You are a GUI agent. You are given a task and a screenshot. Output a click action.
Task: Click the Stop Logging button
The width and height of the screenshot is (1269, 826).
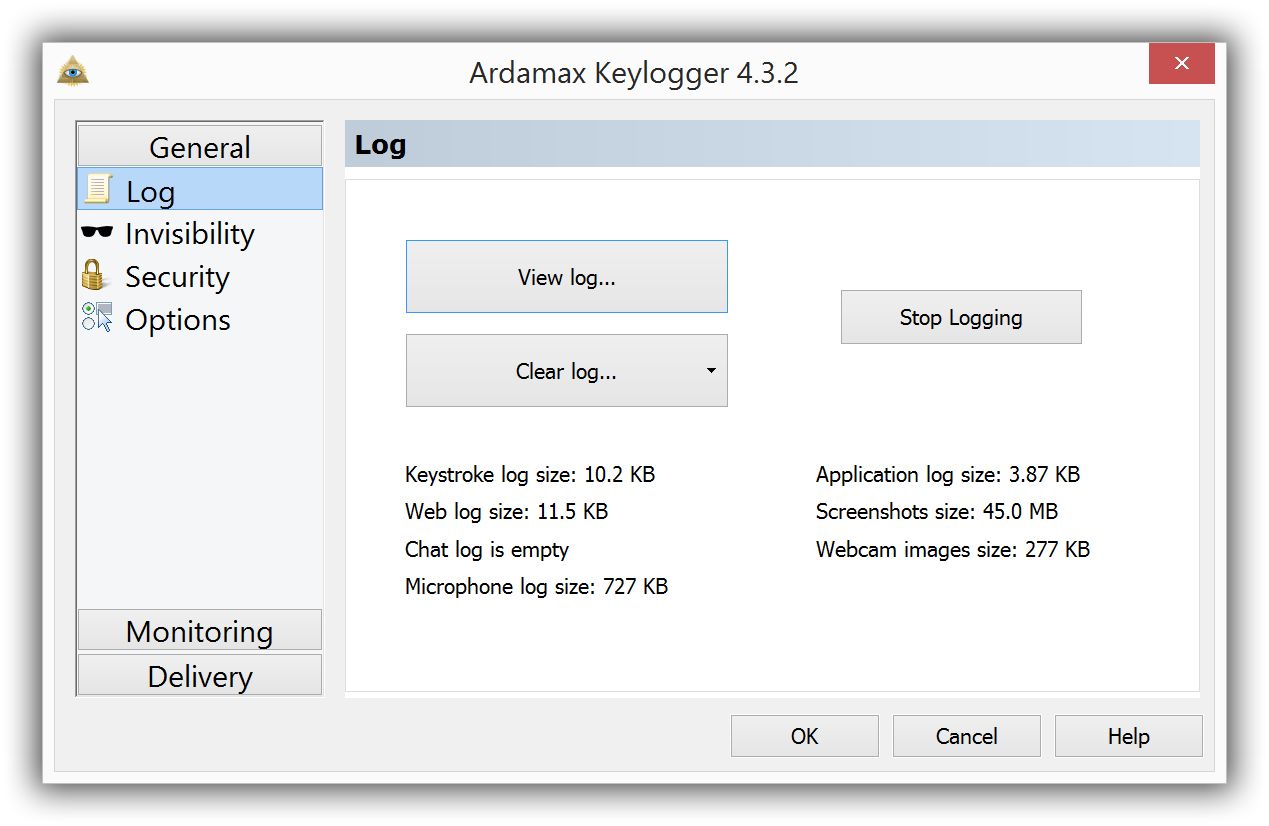pyautogui.click(x=961, y=318)
